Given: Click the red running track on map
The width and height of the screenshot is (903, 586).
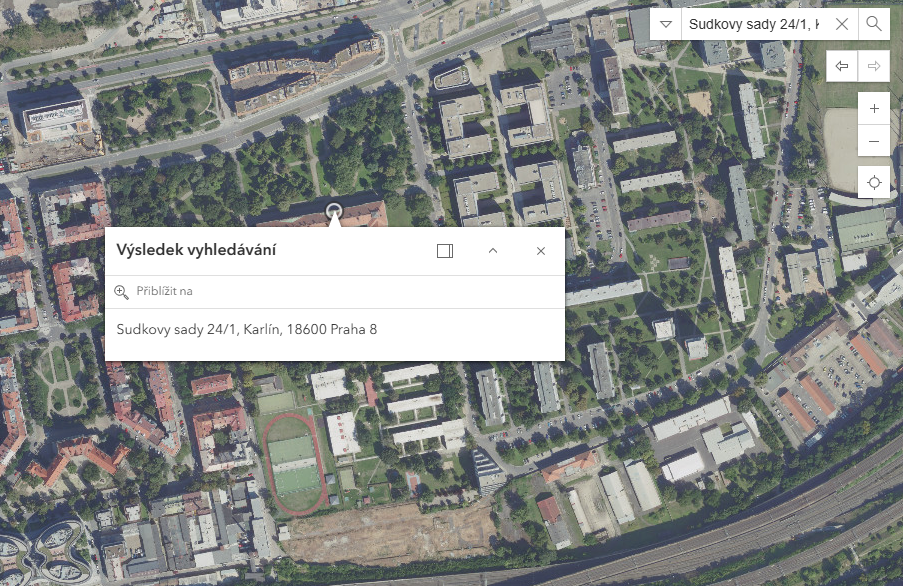Looking at the screenshot, I should (268, 460).
